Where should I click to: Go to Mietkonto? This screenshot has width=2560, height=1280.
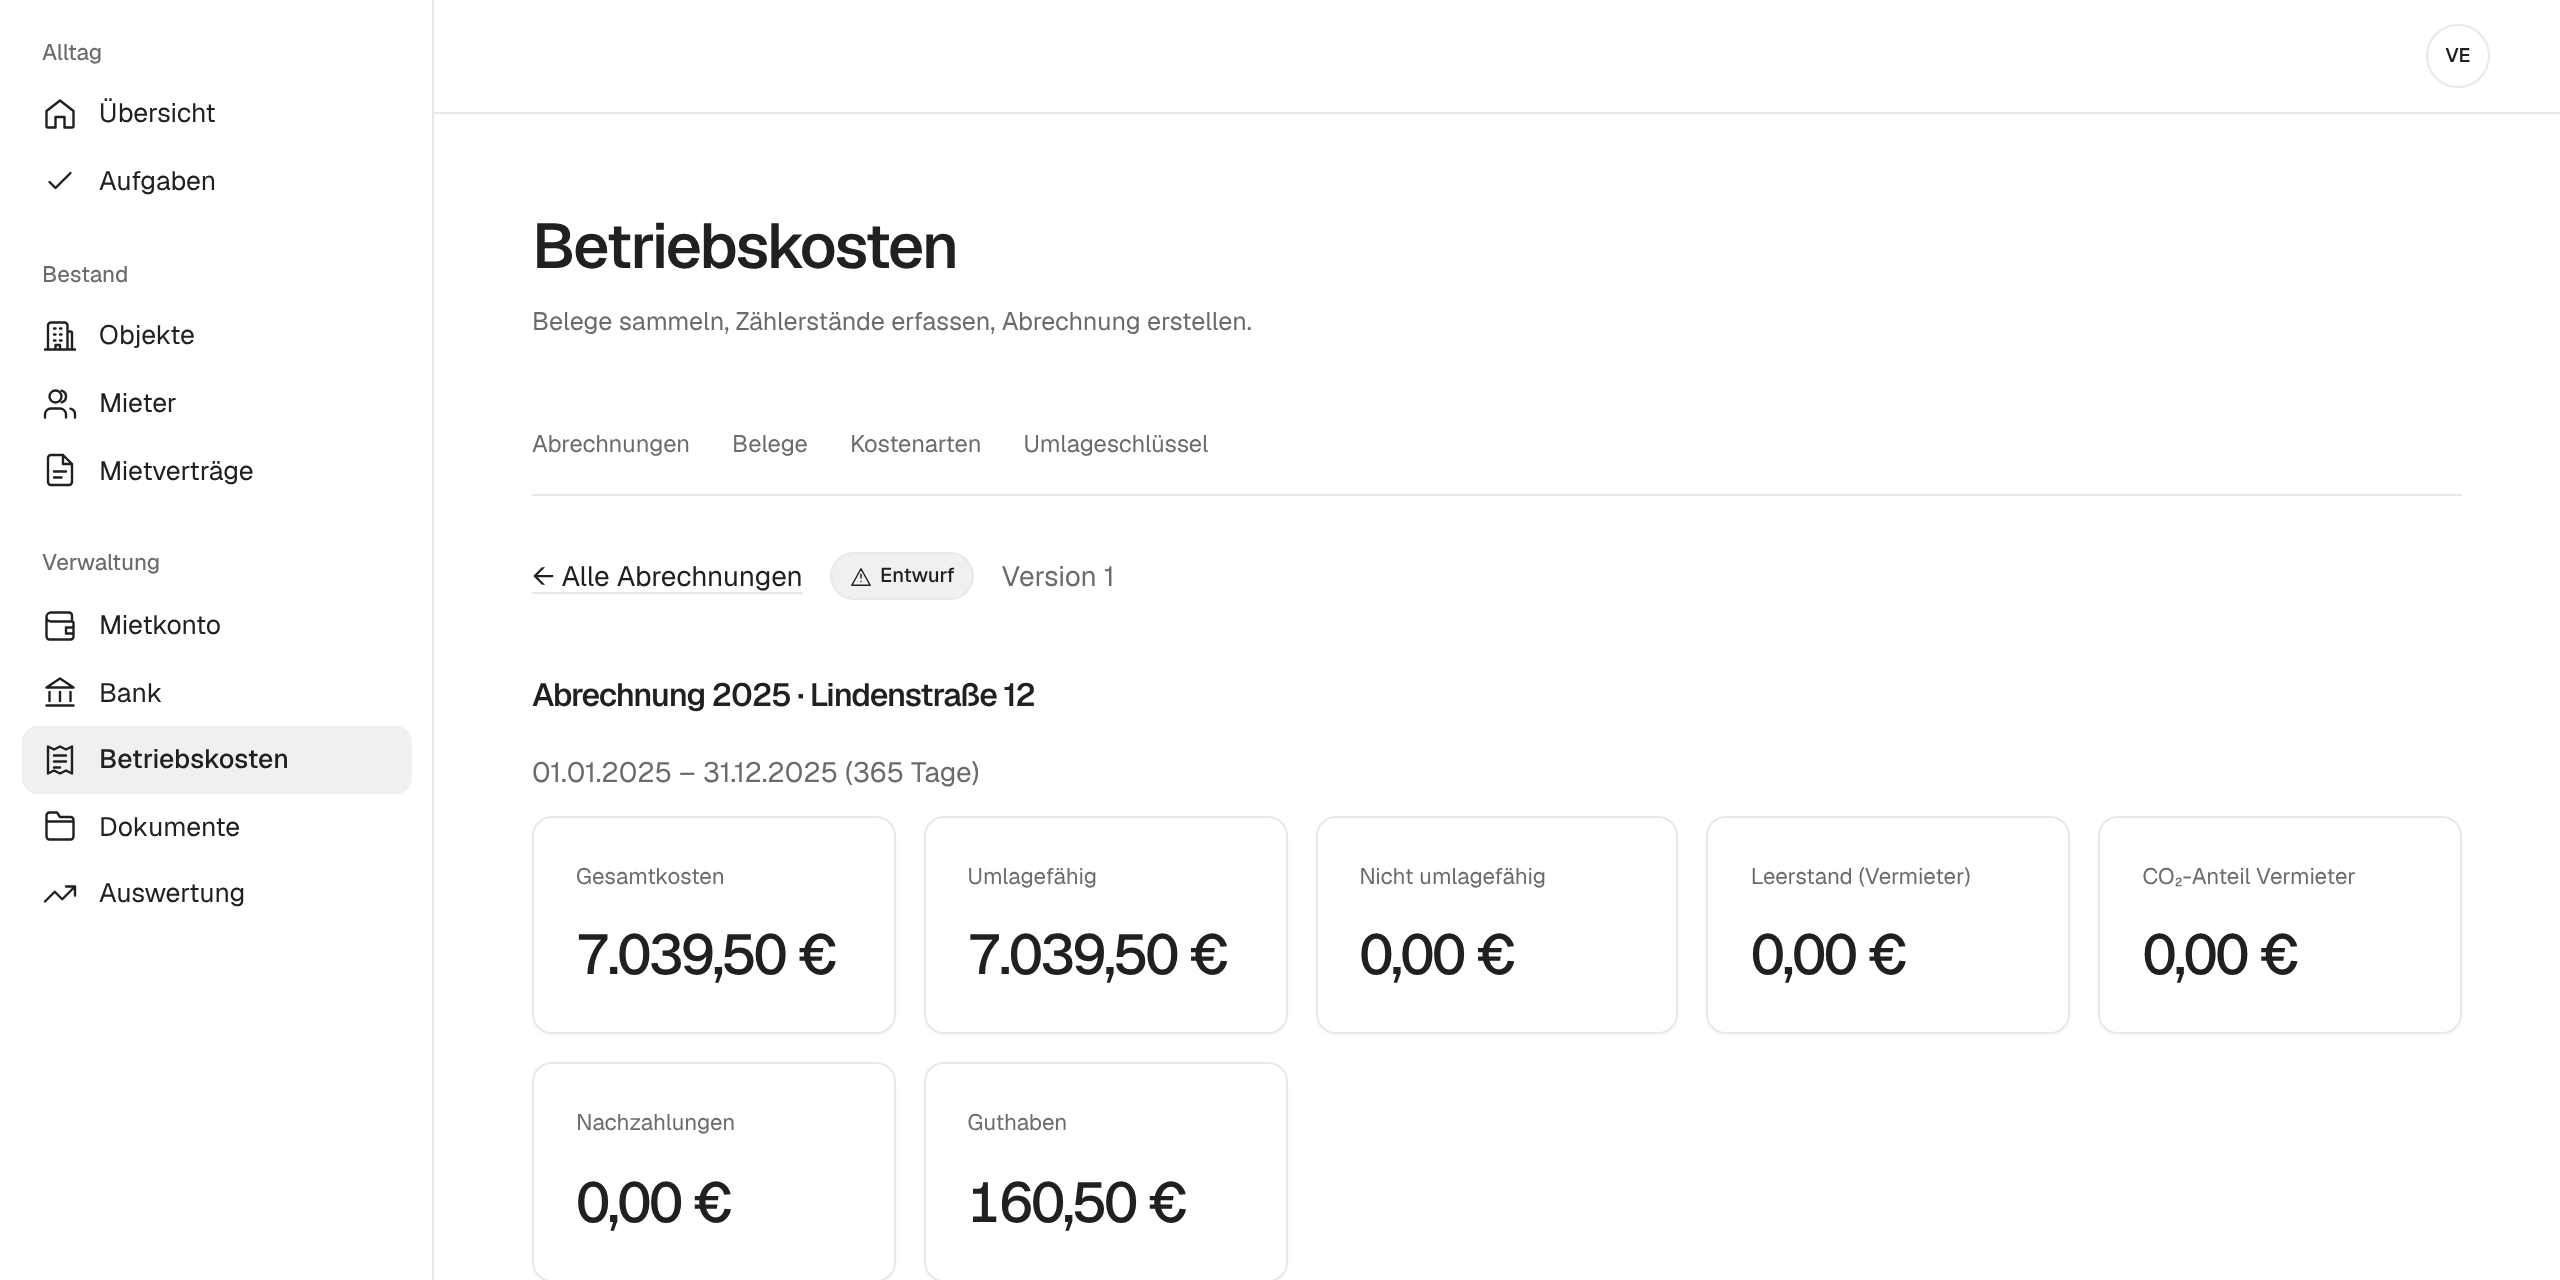(x=217, y=626)
